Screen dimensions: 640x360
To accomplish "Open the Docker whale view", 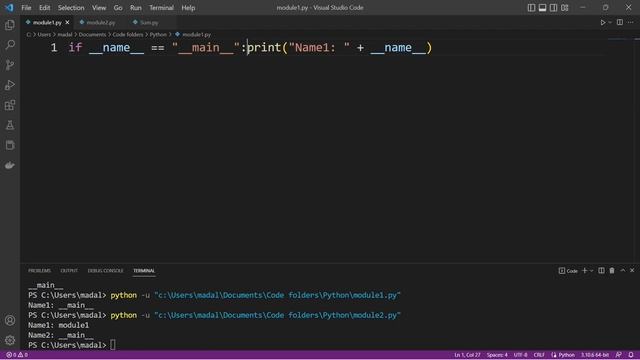I will click(10, 165).
